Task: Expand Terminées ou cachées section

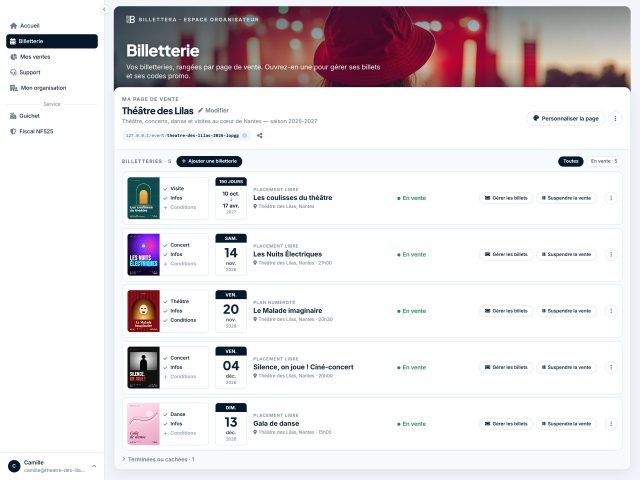Action: [x=158, y=459]
